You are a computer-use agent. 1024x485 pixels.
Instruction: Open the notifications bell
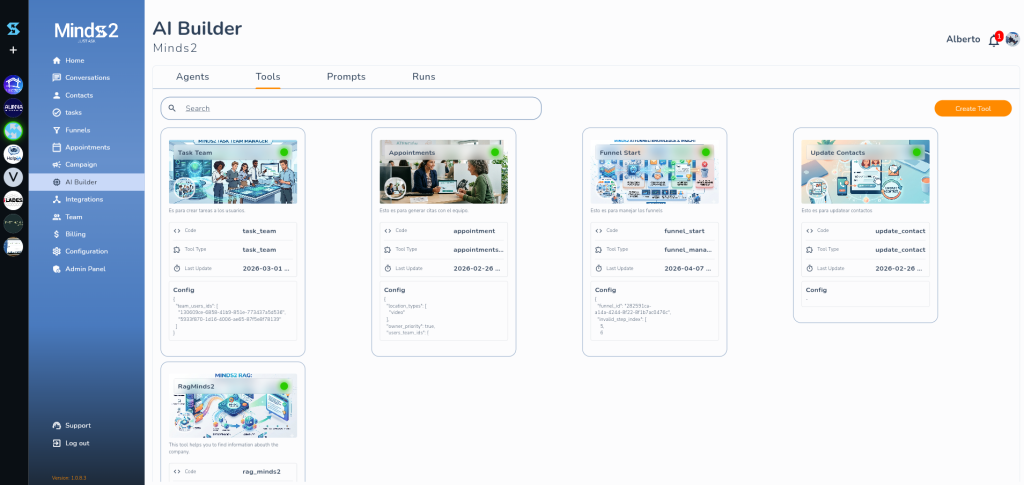click(x=994, y=40)
